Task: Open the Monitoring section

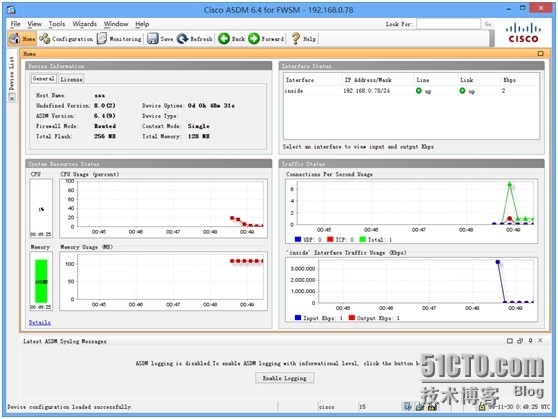Action: point(119,38)
